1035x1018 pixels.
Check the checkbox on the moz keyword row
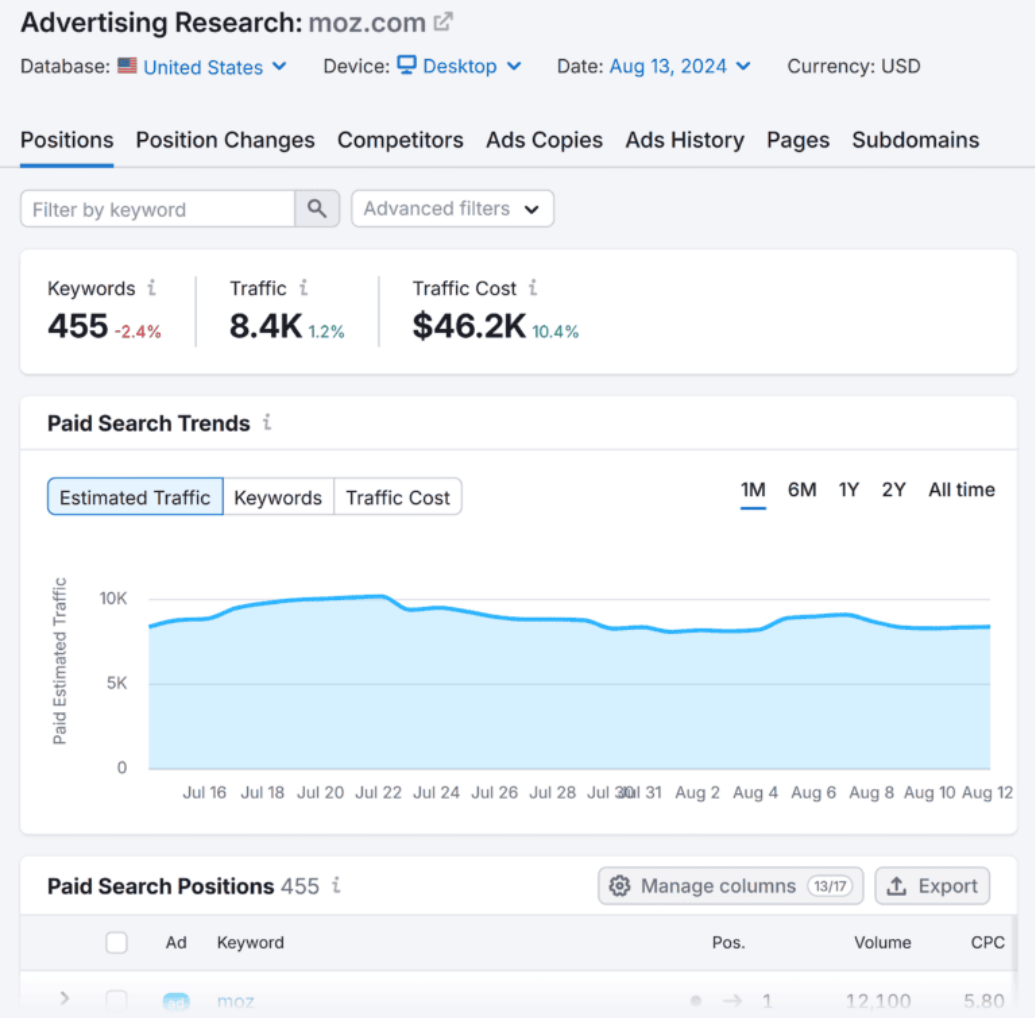coord(116,1000)
